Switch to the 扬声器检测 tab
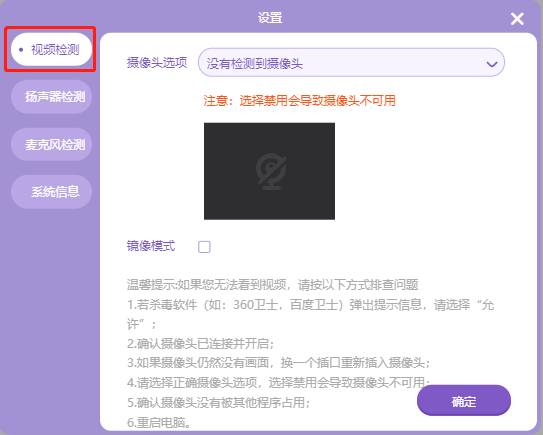Screen dimensions: 543x435 click(x=51, y=97)
